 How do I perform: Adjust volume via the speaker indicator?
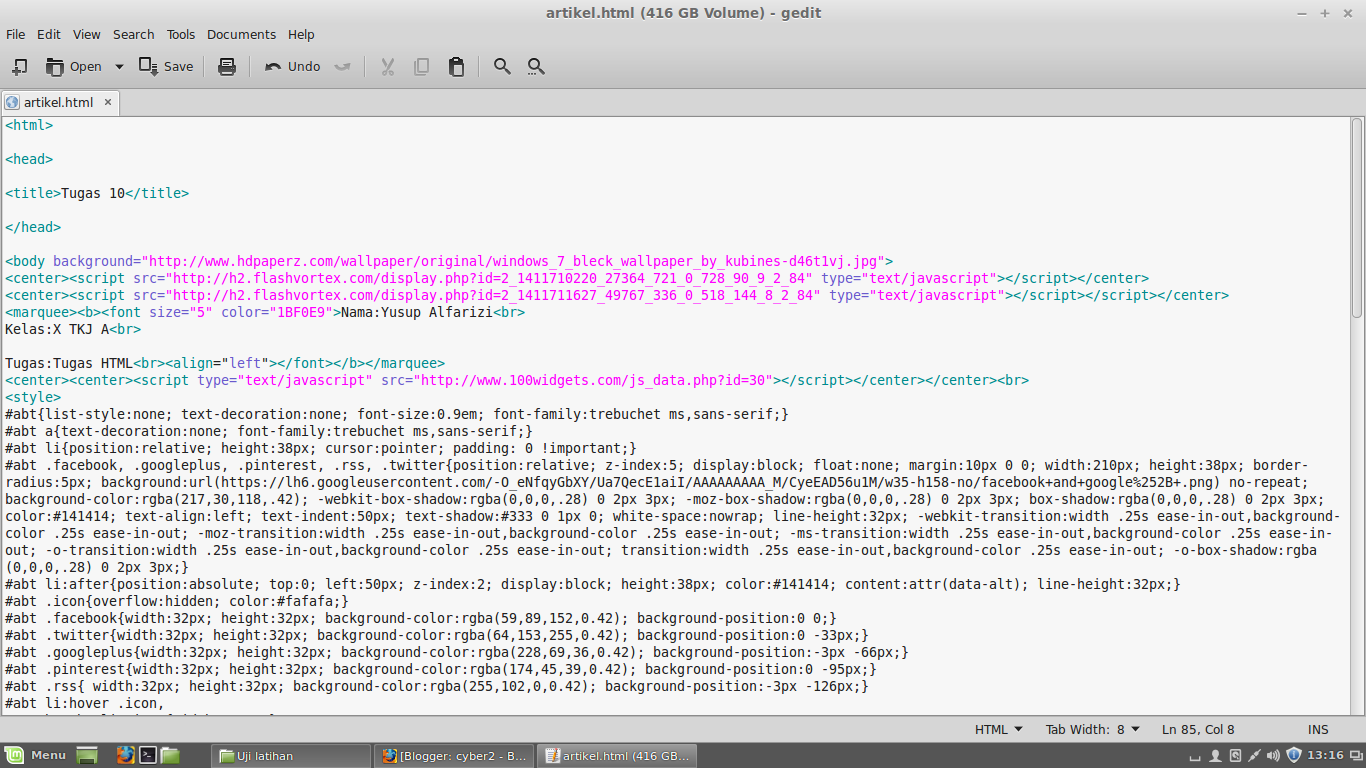click(x=1272, y=755)
